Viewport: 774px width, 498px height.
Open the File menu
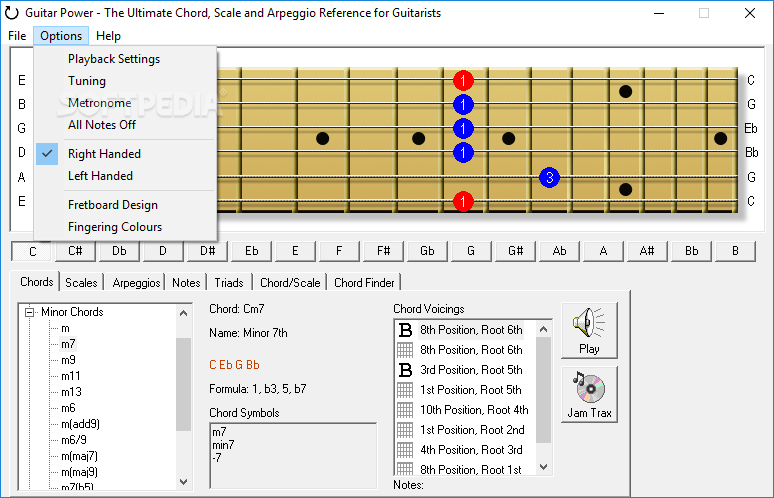pyautogui.click(x=17, y=36)
